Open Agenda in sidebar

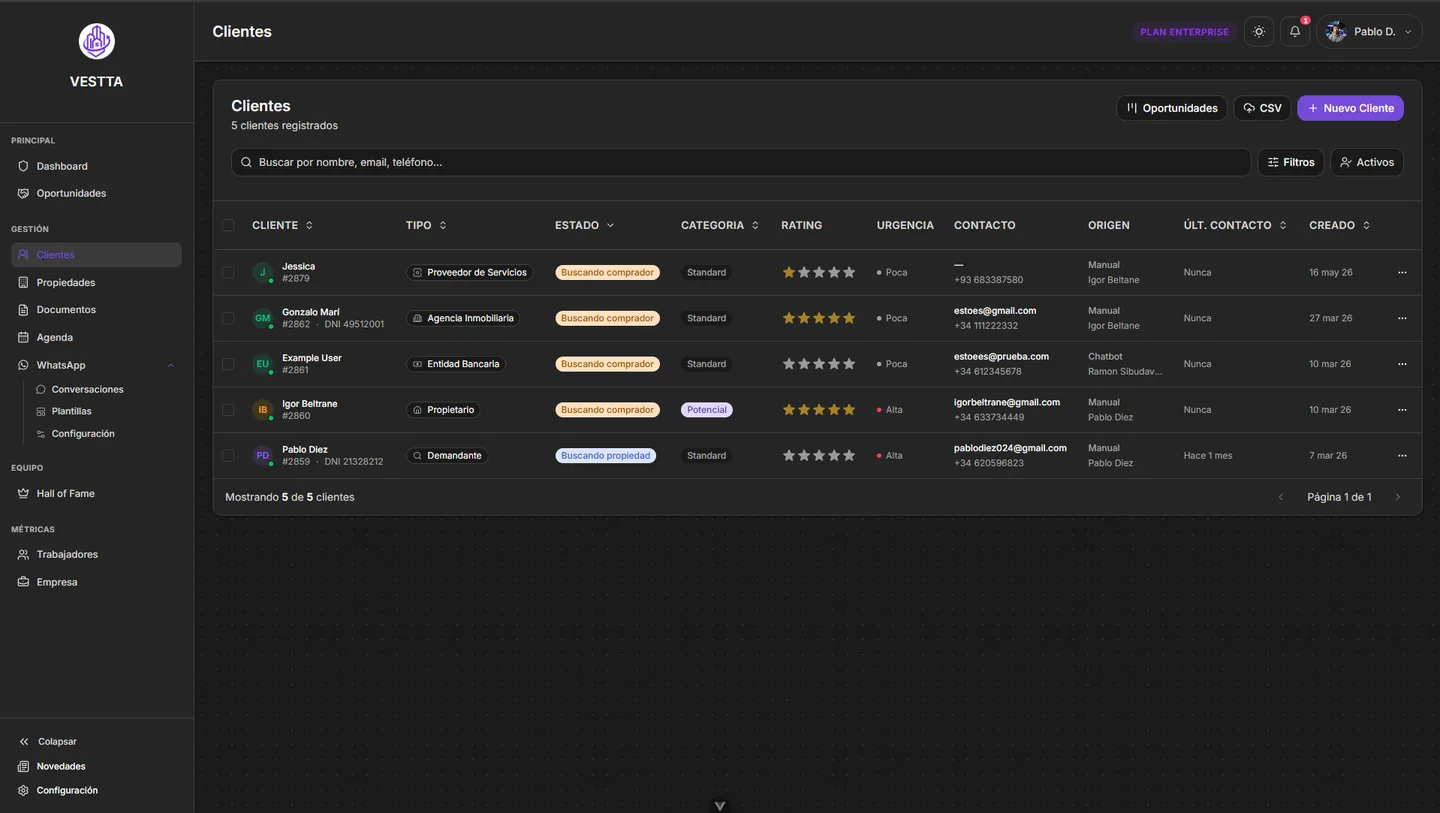96,338
